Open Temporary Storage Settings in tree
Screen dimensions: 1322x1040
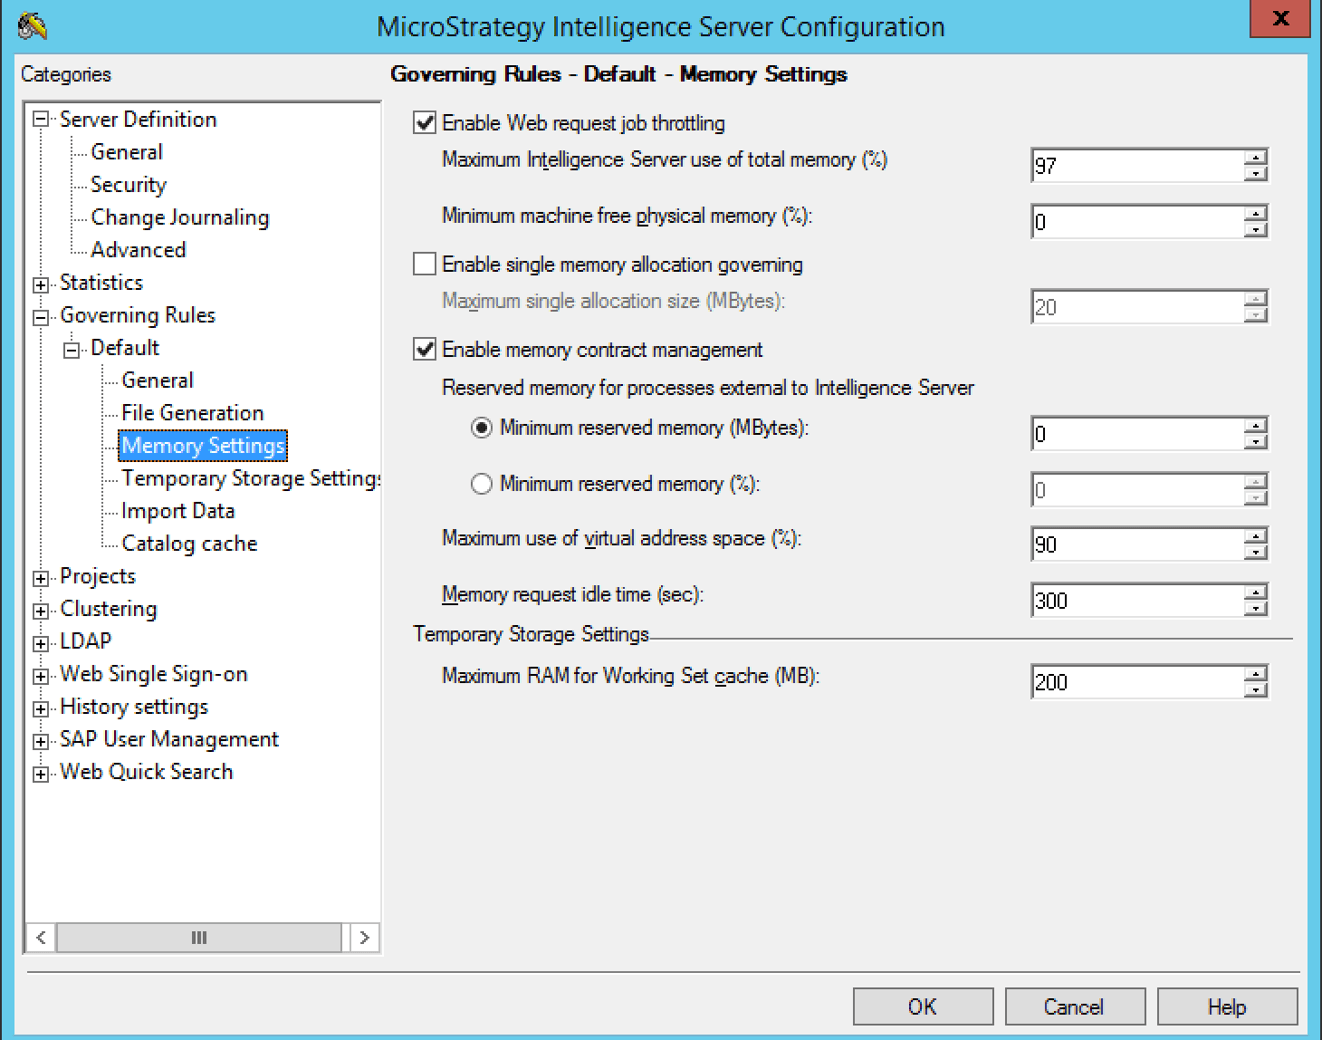[250, 478]
